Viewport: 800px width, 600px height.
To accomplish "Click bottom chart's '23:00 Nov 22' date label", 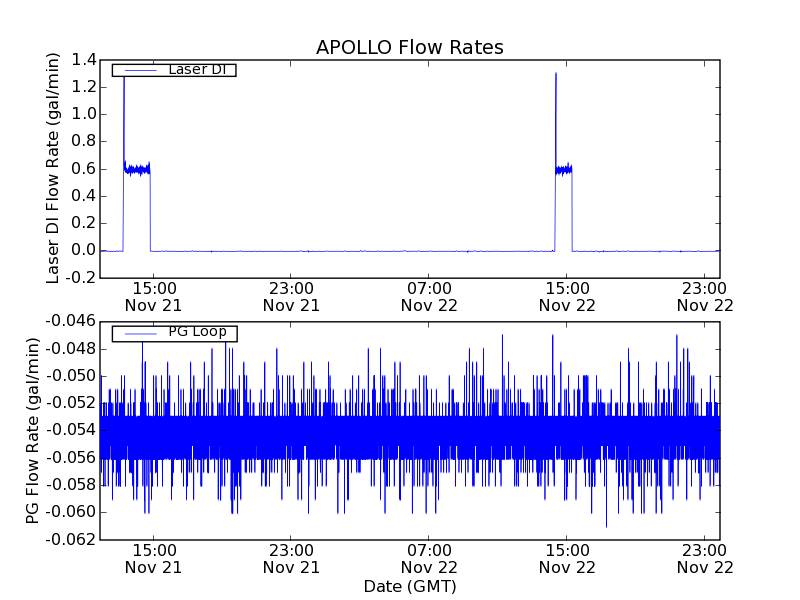I will [705, 559].
